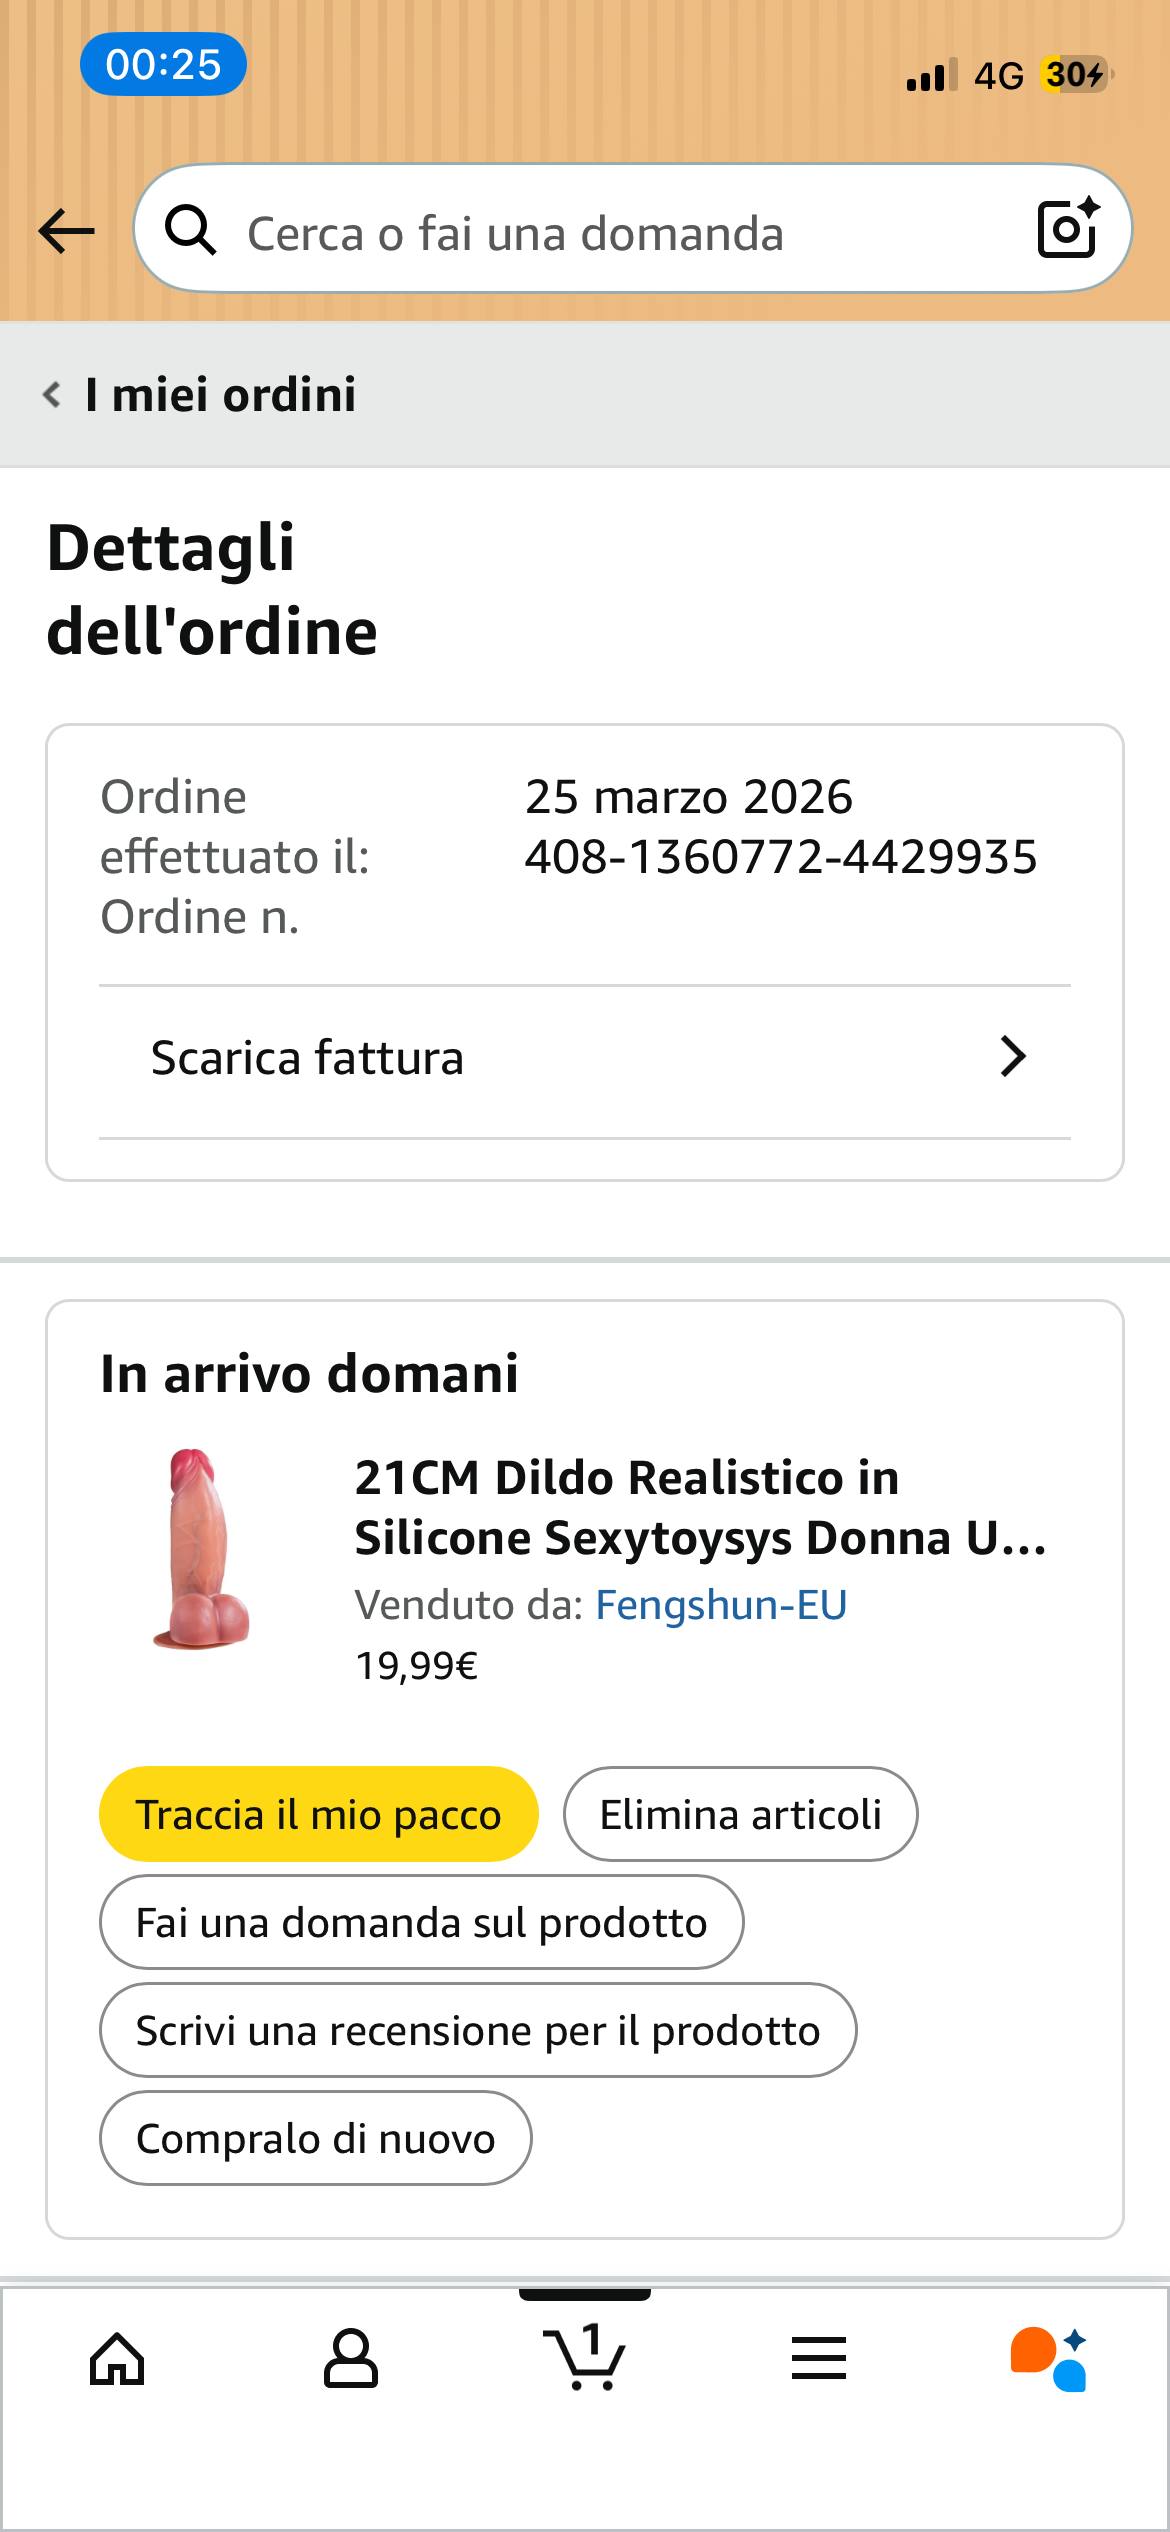
Task: Open the account profile icon
Action: [x=351, y=2360]
